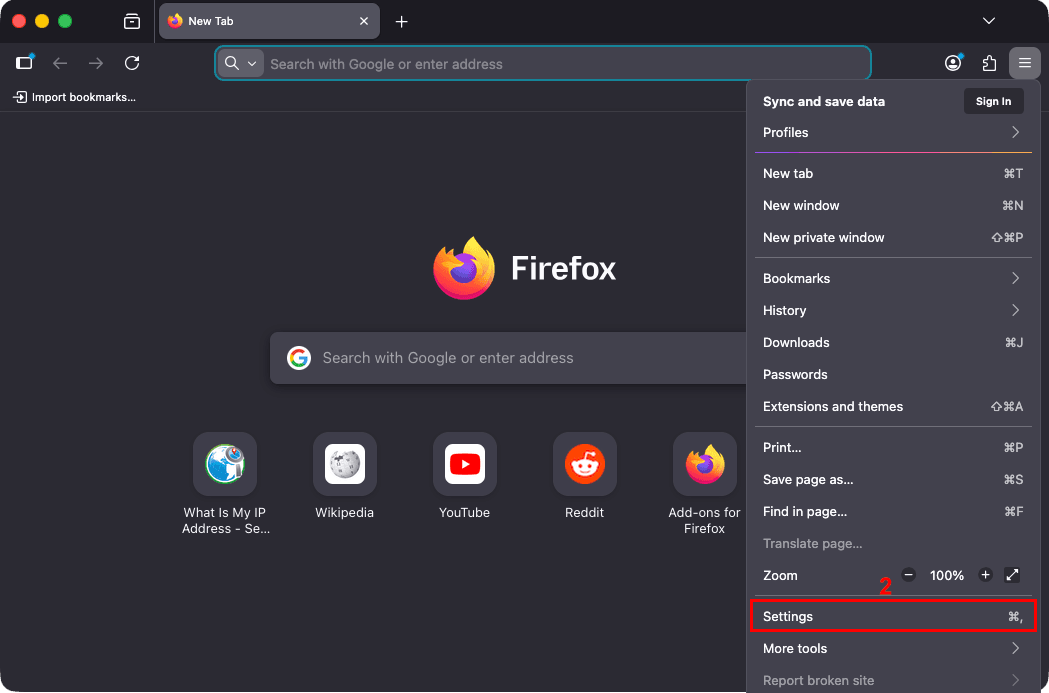This screenshot has height=693, width=1049.
Task: Open the Wikipedia shortcut tile
Action: [345, 476]
